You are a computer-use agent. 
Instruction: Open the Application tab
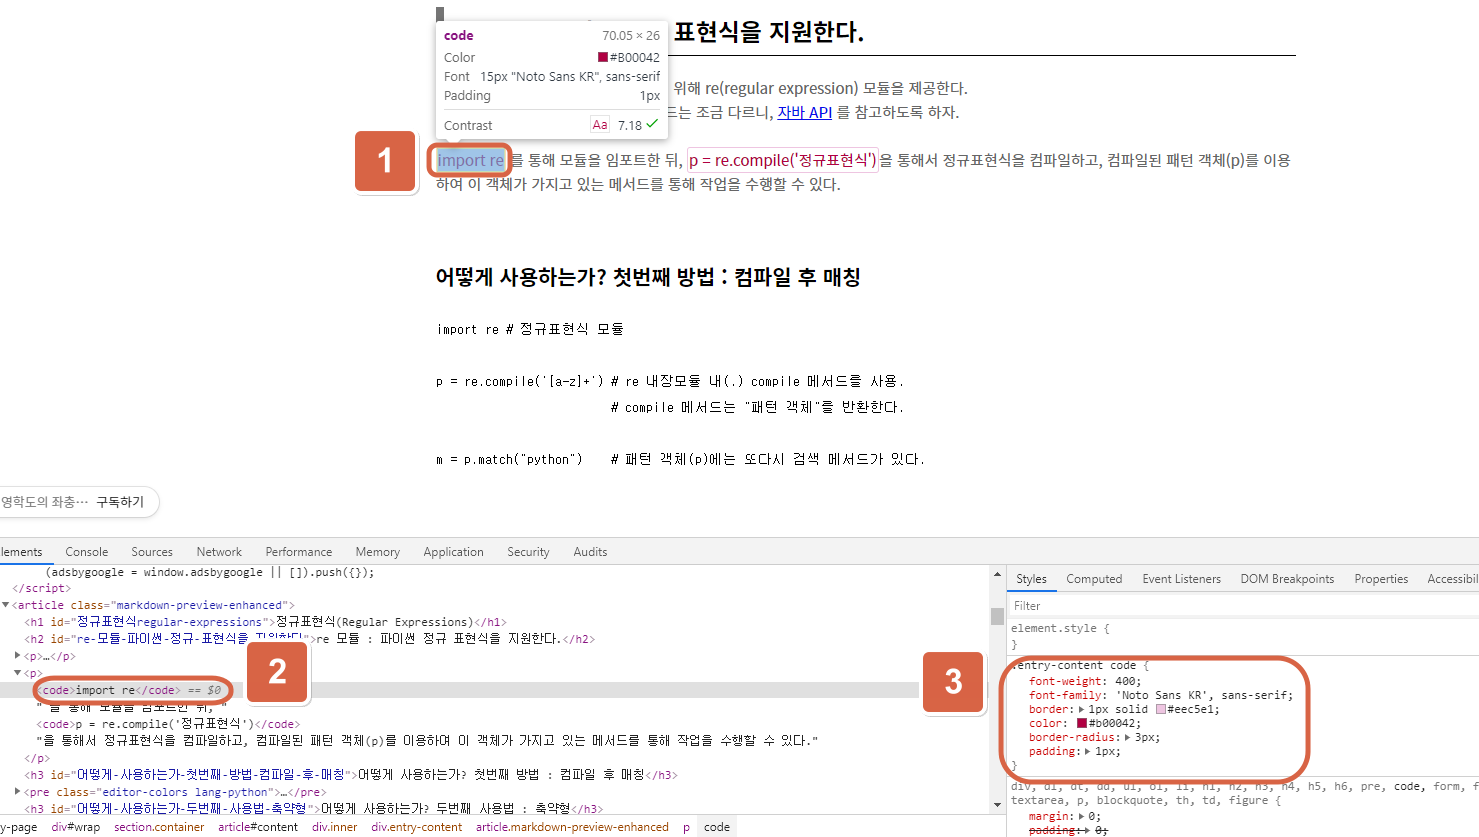[x=453, y=552]
